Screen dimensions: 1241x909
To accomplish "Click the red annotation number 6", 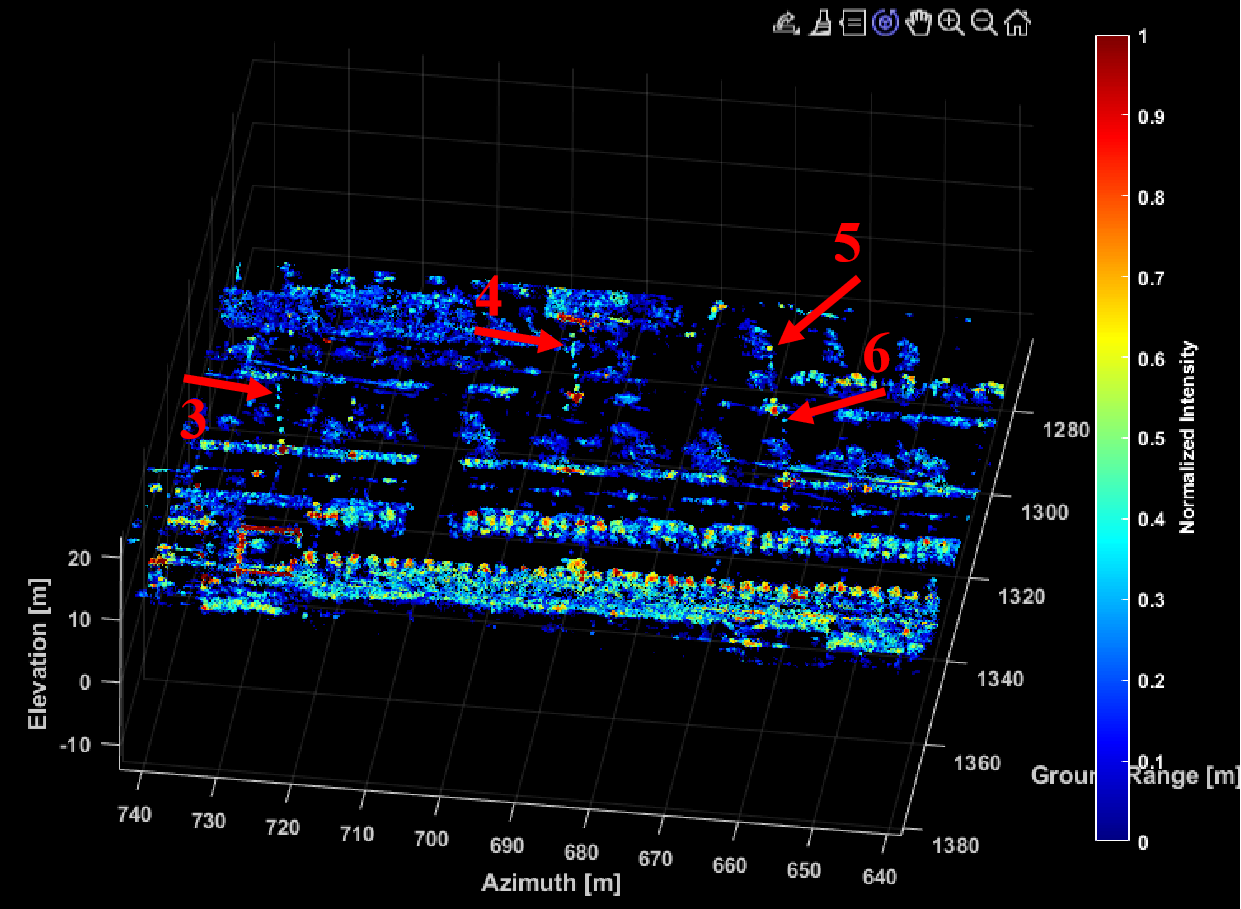I will [876, 356].
